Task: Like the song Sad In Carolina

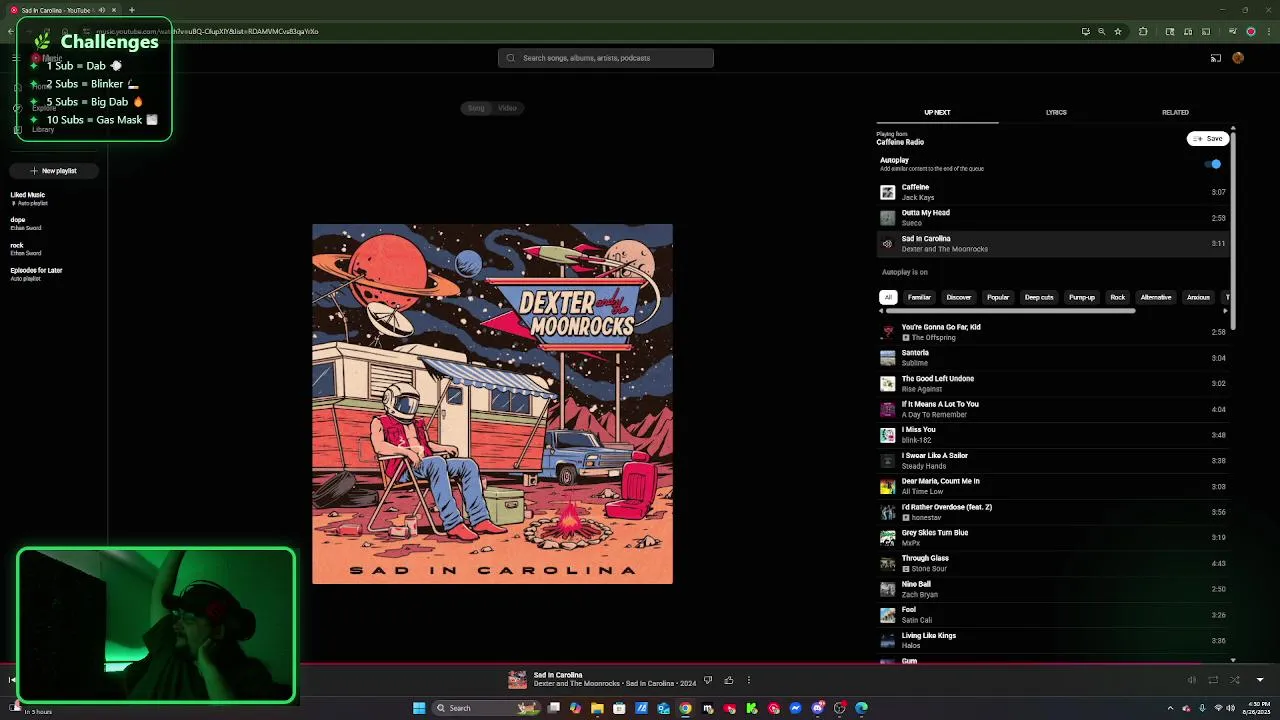Action: point(729,680)
